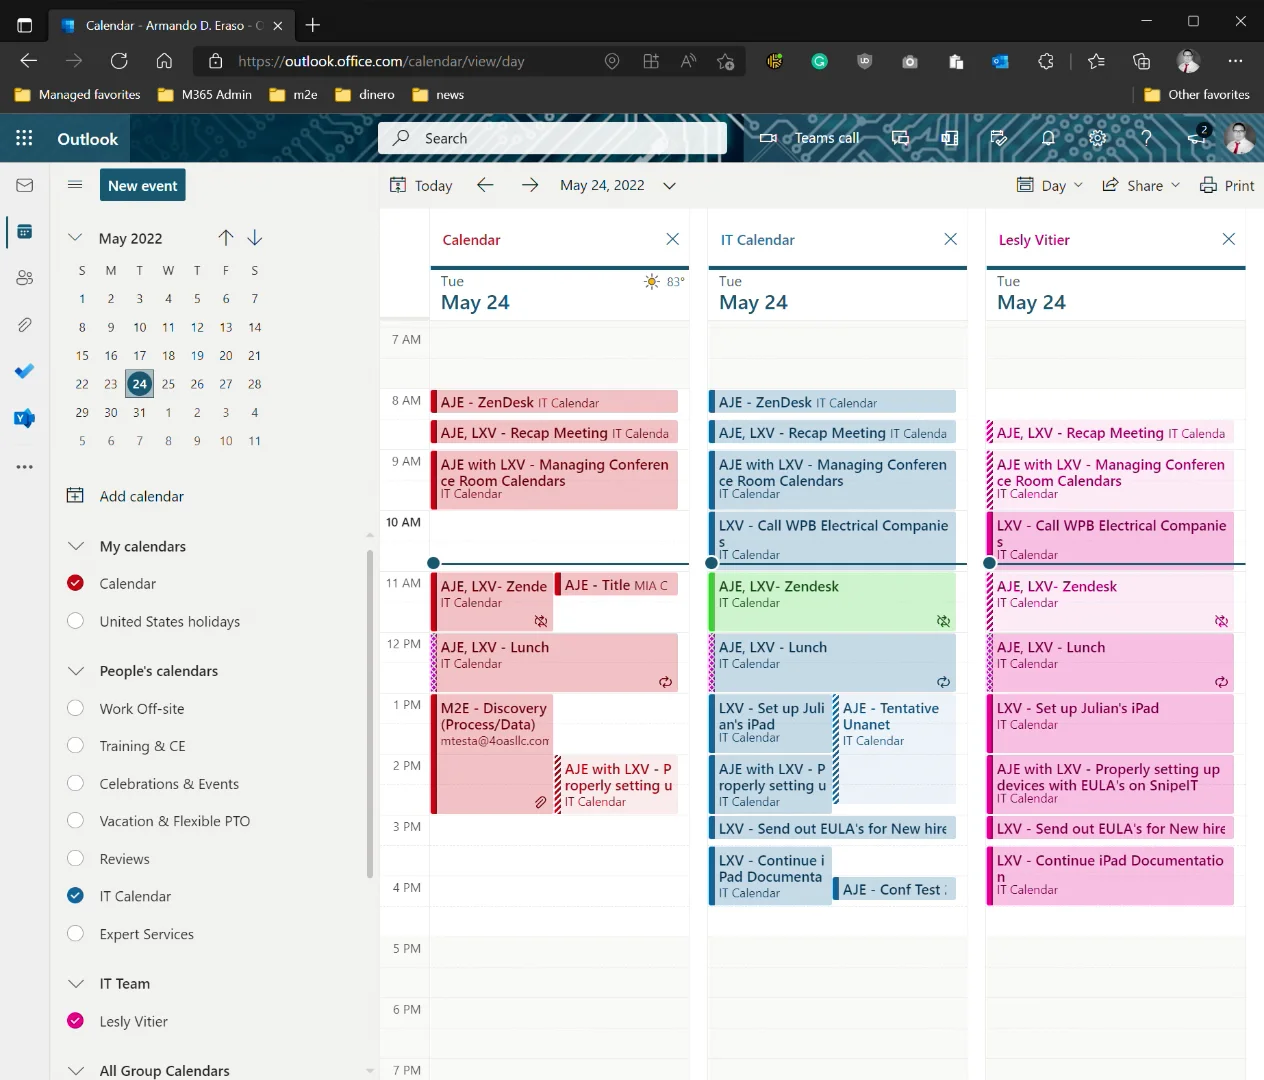Open the account profile picture in Outlook header
Image resolution: width=1264 pixels, height=1080 pixels.
[1239, 138]
